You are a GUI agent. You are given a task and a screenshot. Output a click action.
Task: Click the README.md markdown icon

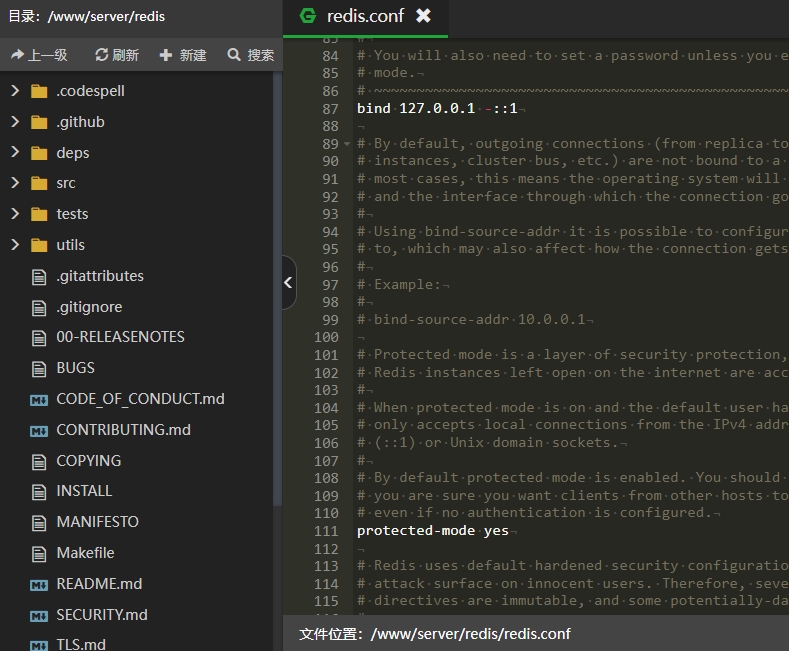point(39,584)
